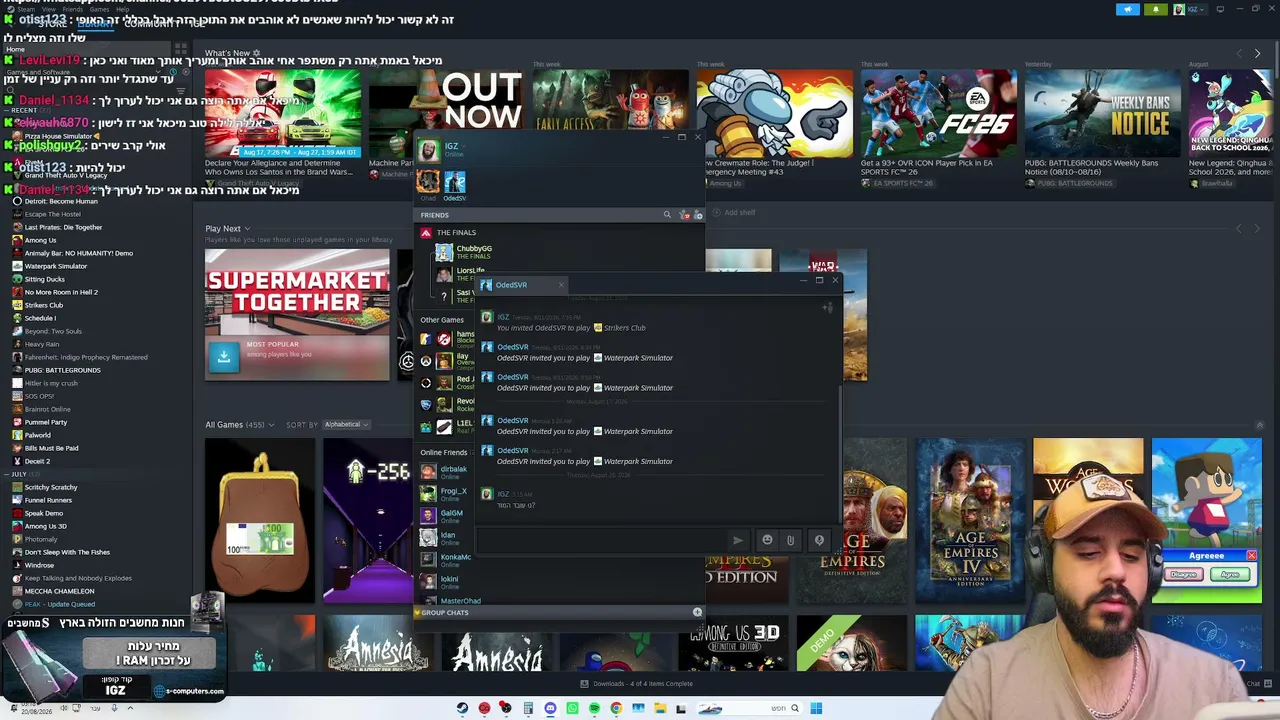The image size is (1280, 720).
Task: Collapse the Play Next shelf dropdown
Action: [247, 229]
